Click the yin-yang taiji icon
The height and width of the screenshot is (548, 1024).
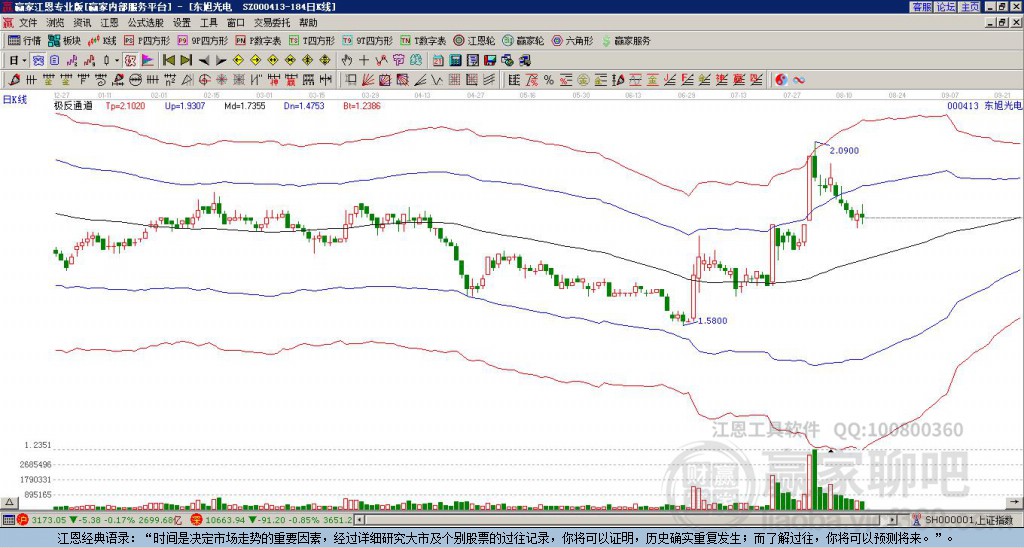coord(781,80)
